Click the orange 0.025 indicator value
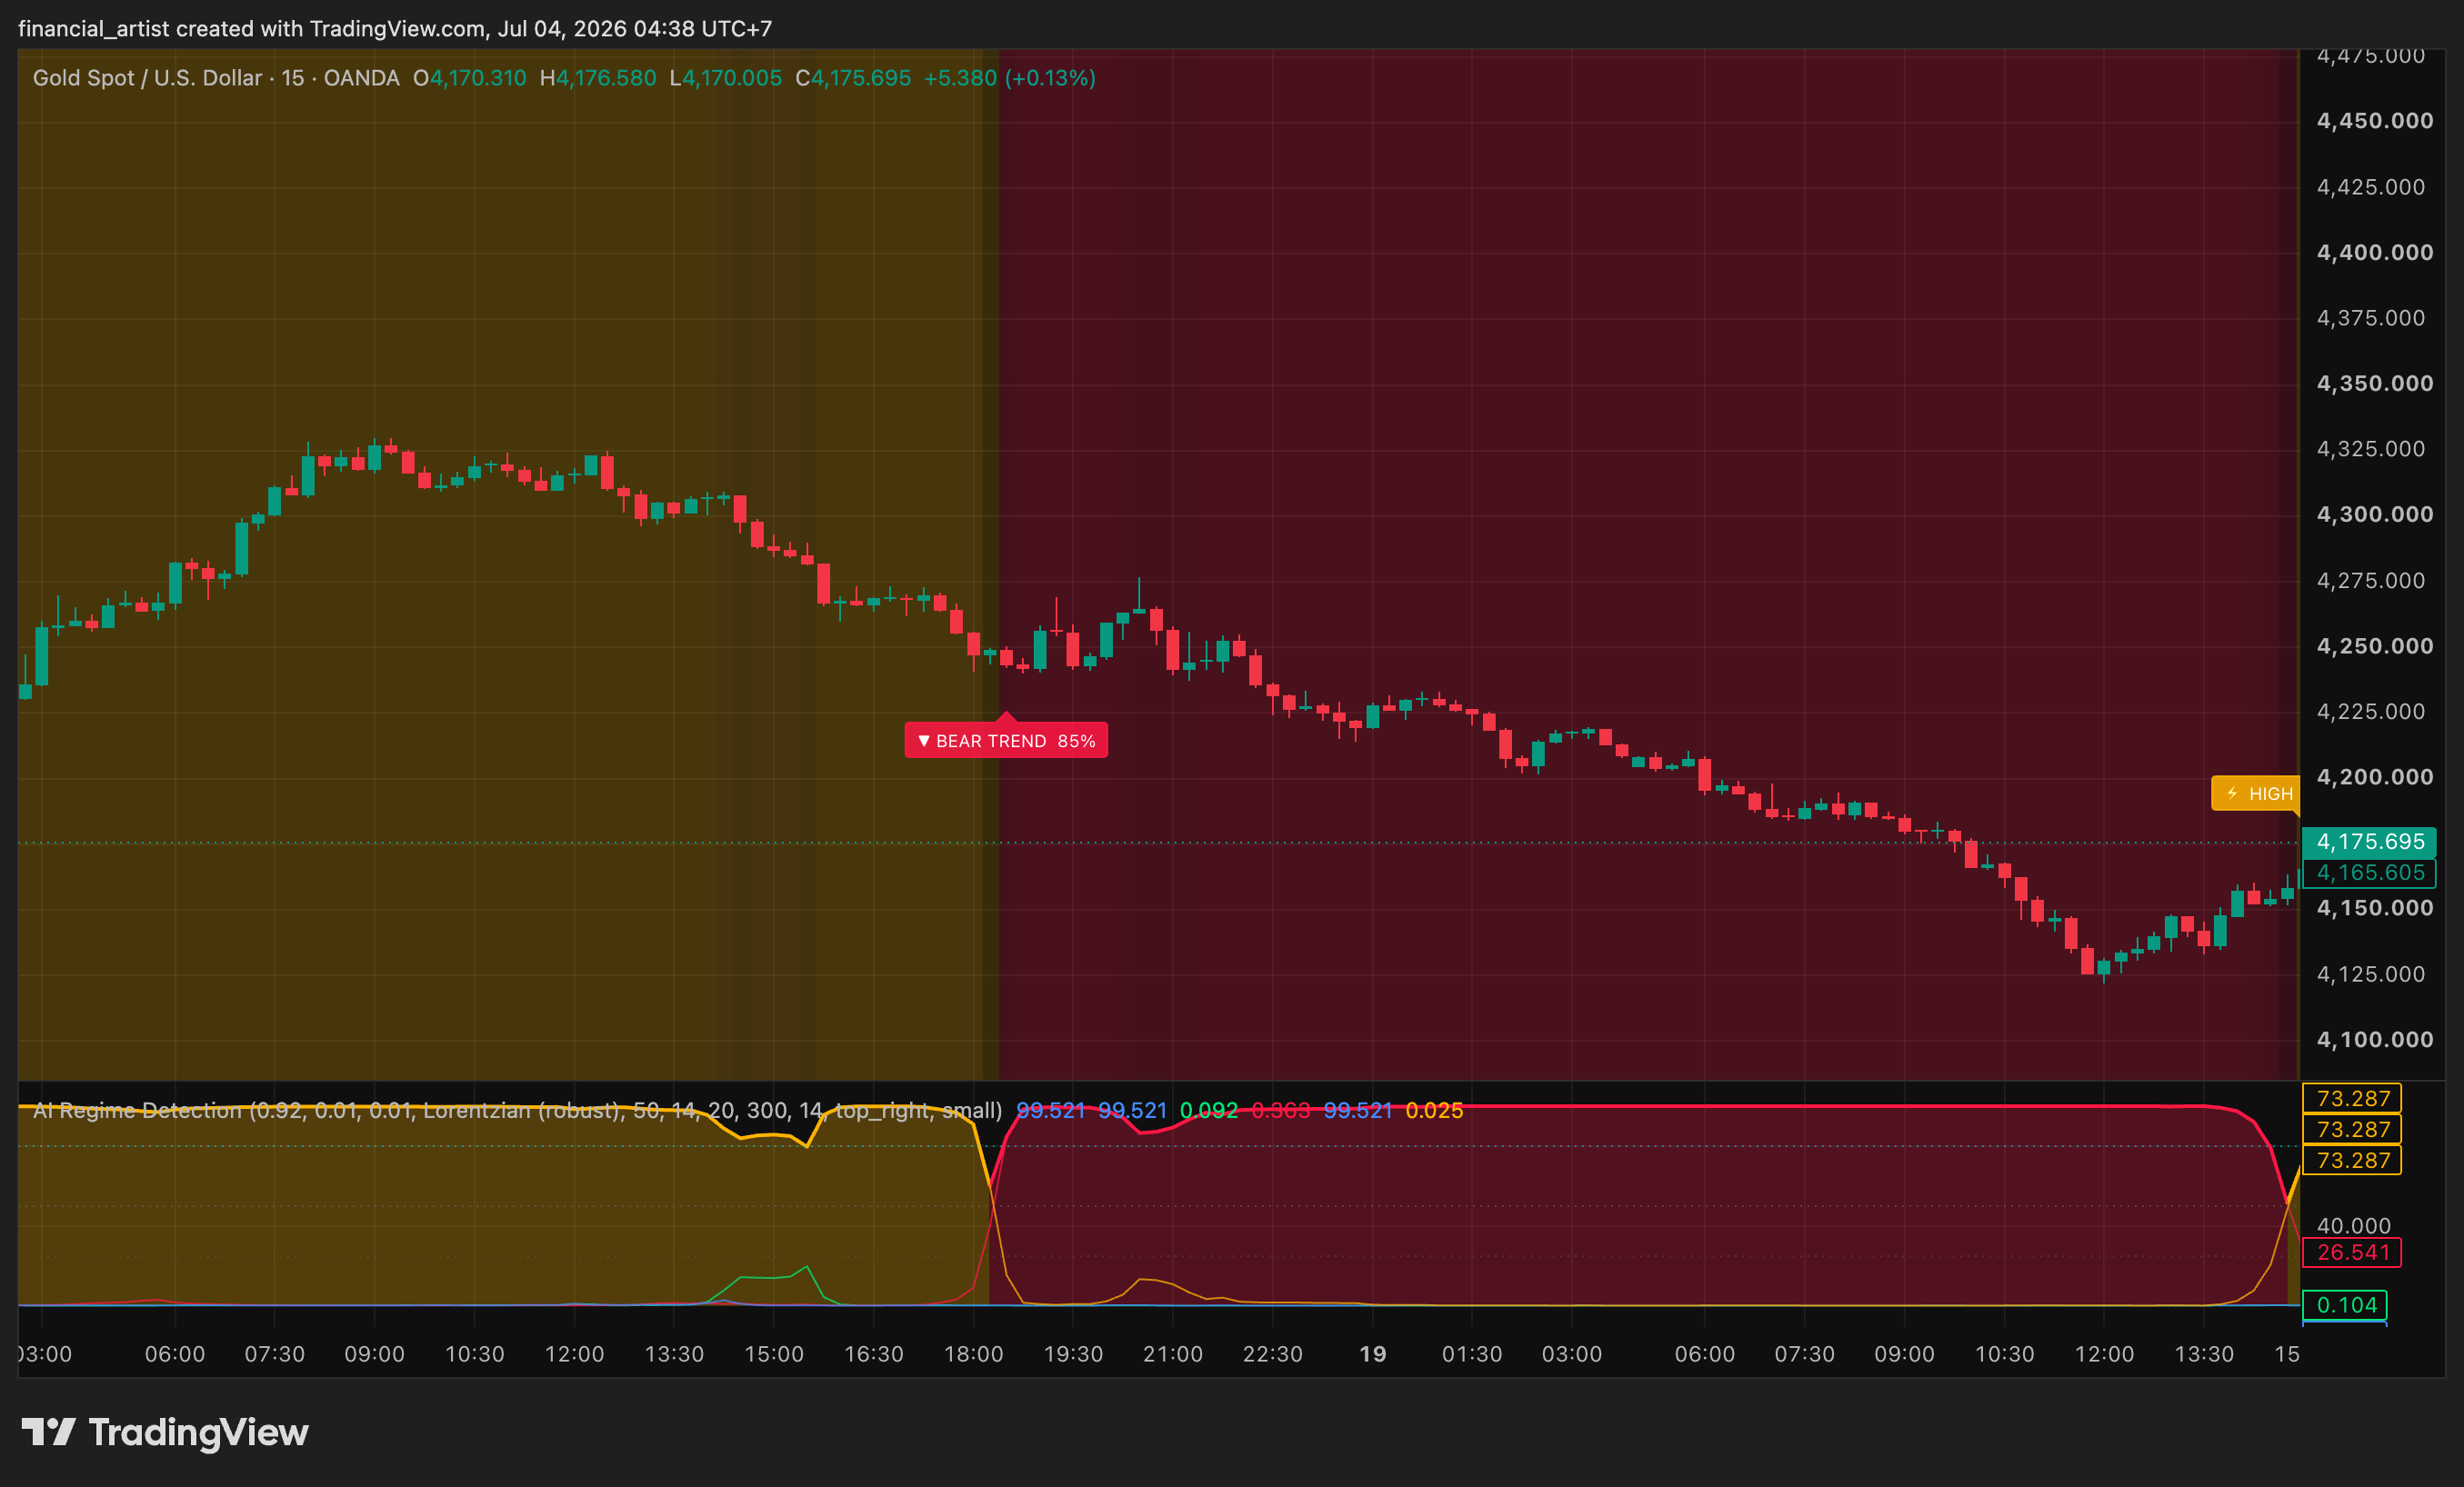Screen dimensions: 2464x1487 click(x=1434, y=1110)
